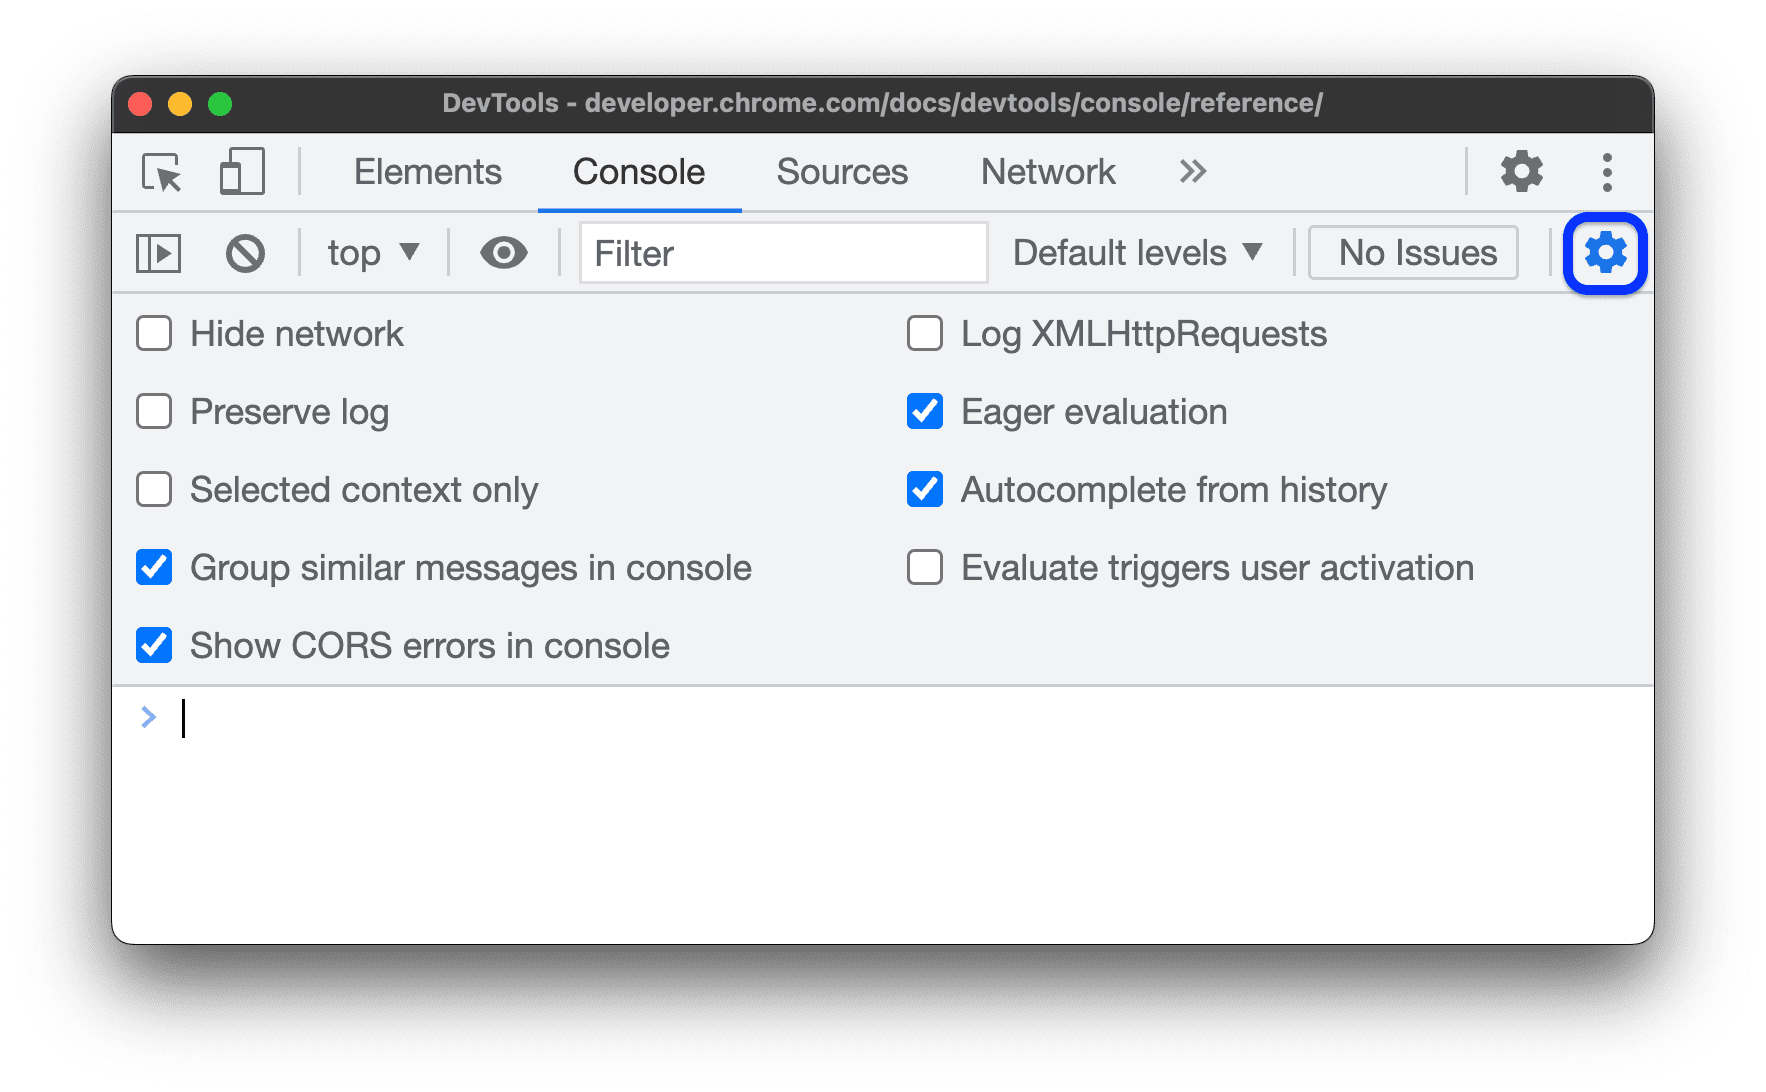Open the show console sidebar icon
This screenshot has width=1766, height=1092.
[x=157, y=253]
